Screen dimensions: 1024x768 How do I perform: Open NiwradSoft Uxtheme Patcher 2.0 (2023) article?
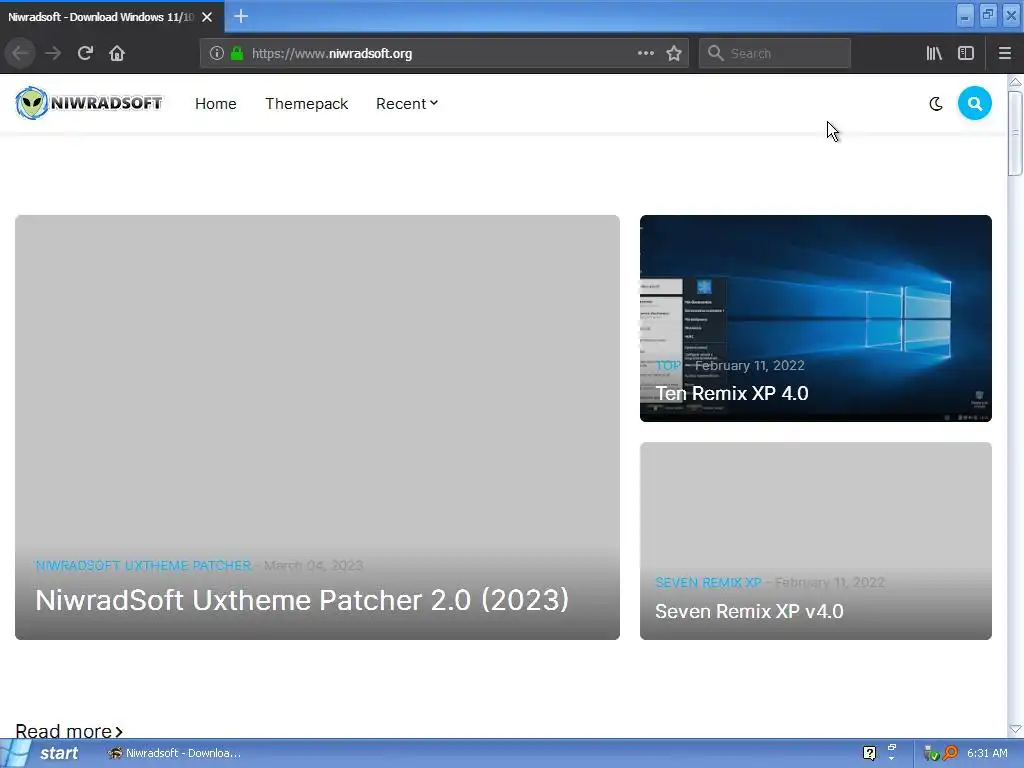pos(302,600)
